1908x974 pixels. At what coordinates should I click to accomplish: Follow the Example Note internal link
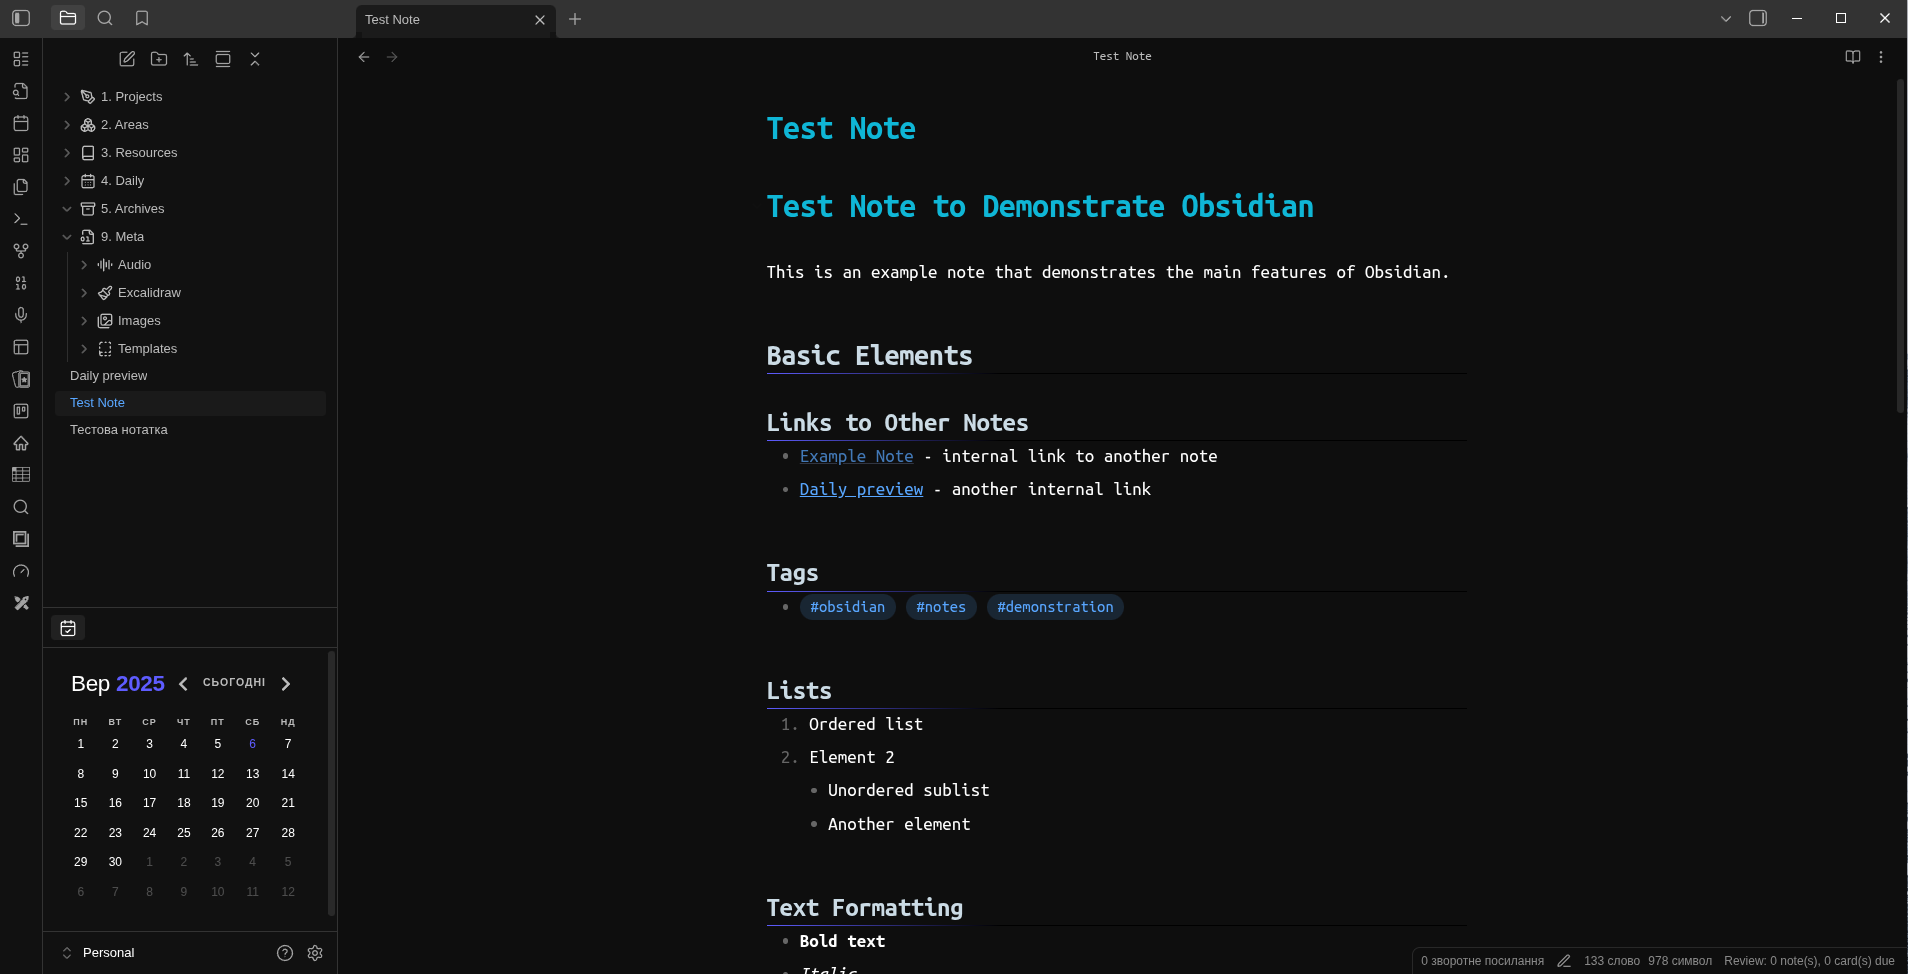(x=856, y=456)
